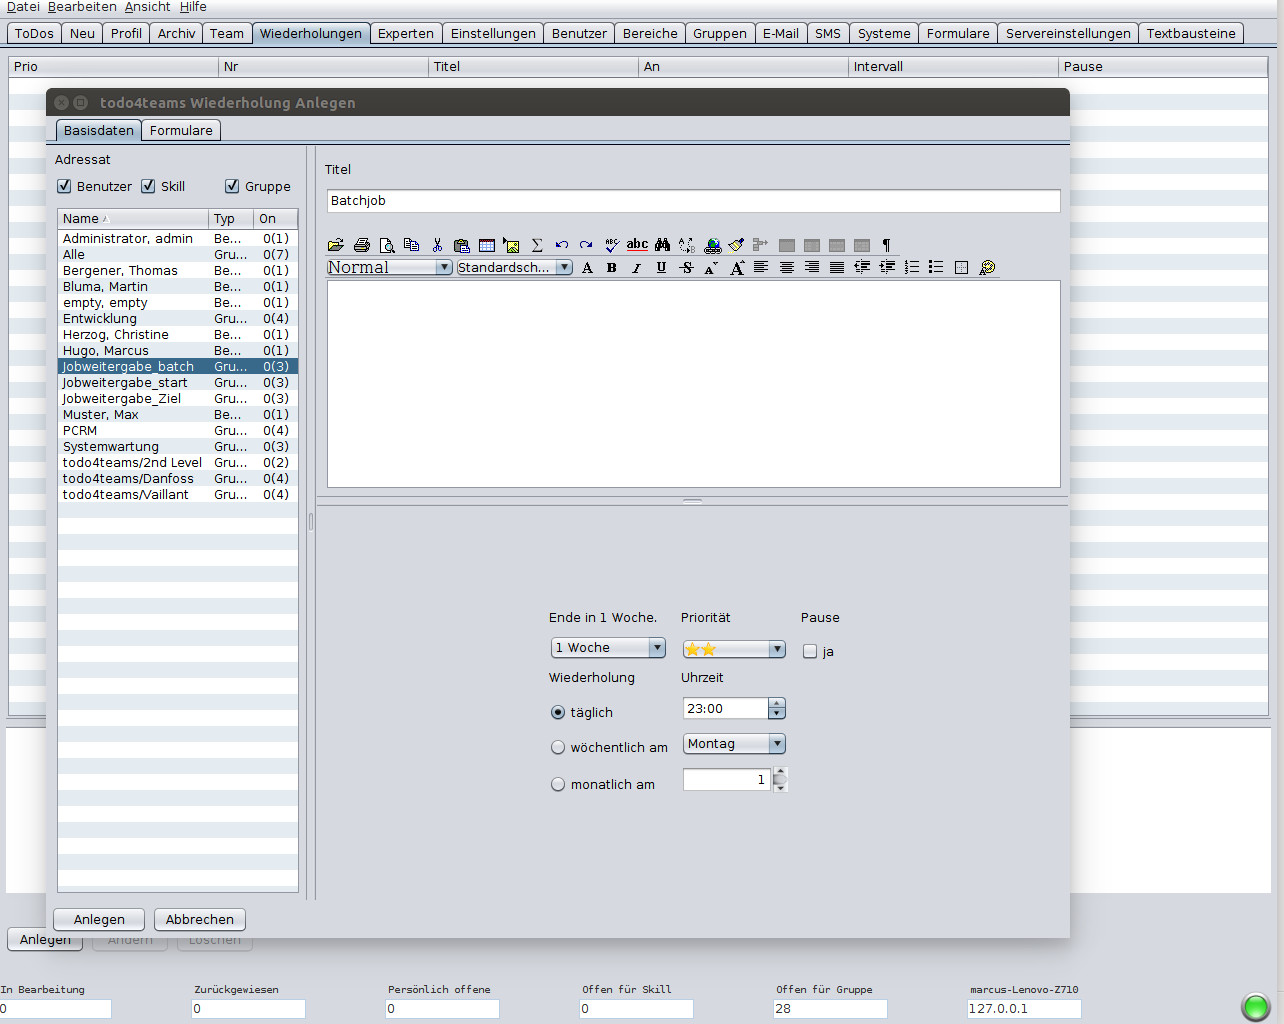This screenshot has width=1284, height=1024.
Task: Open the Priorität stars dropdown
Action: coord(734,649)
